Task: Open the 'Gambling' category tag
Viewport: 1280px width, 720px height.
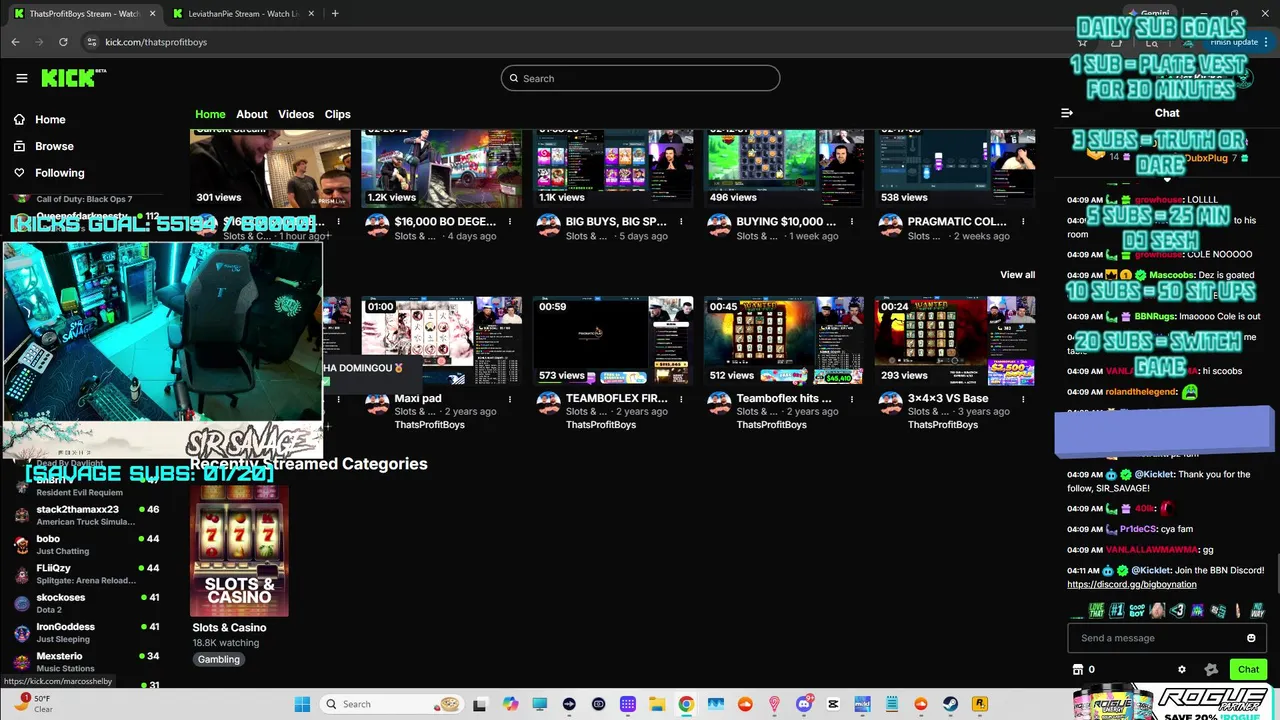Action: click(219, 659)
